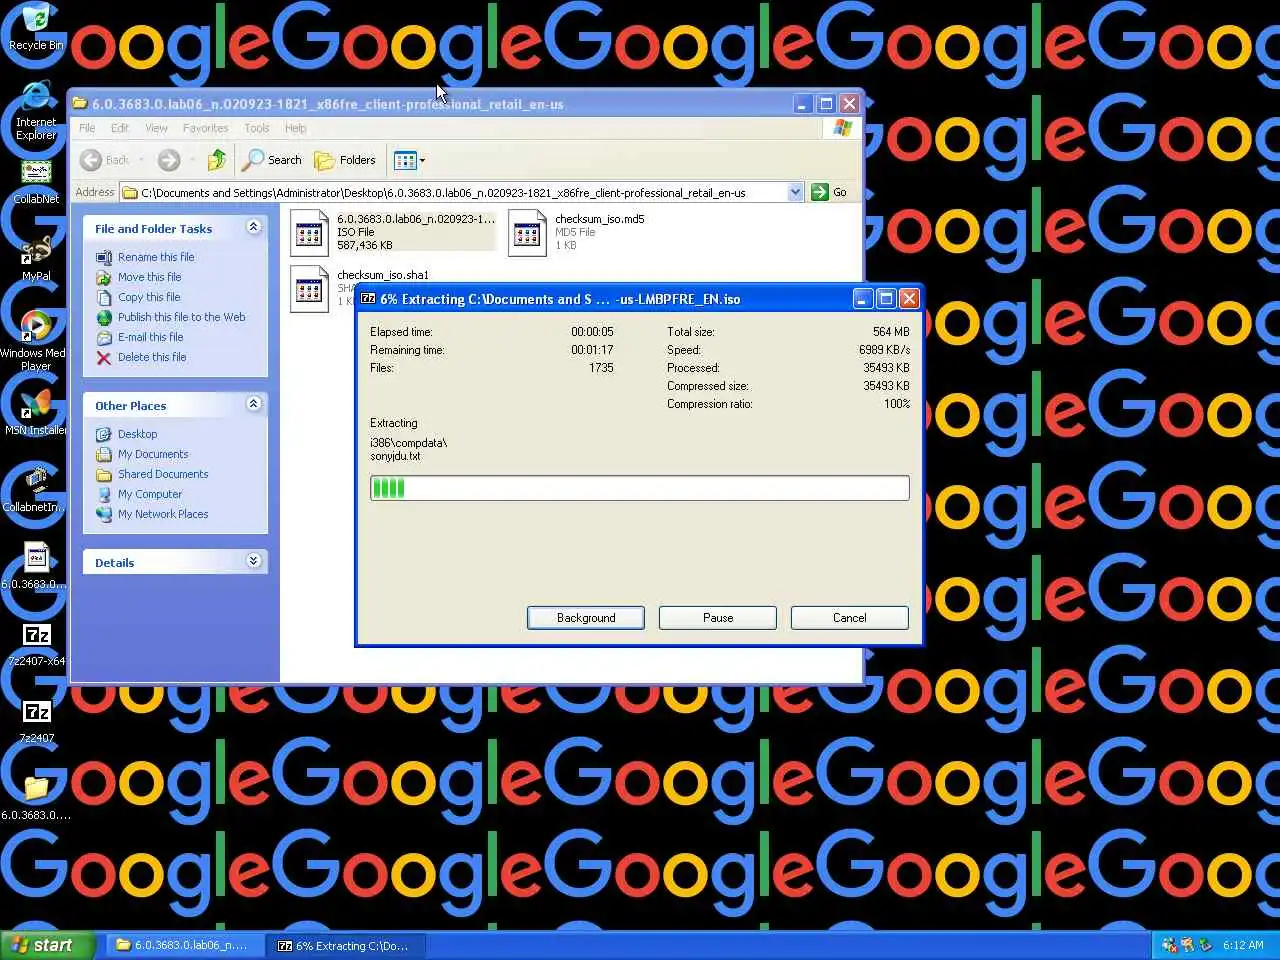Open the Recycle Bin desktop icon
The image size is (1280, 960).
pos(35,27)
